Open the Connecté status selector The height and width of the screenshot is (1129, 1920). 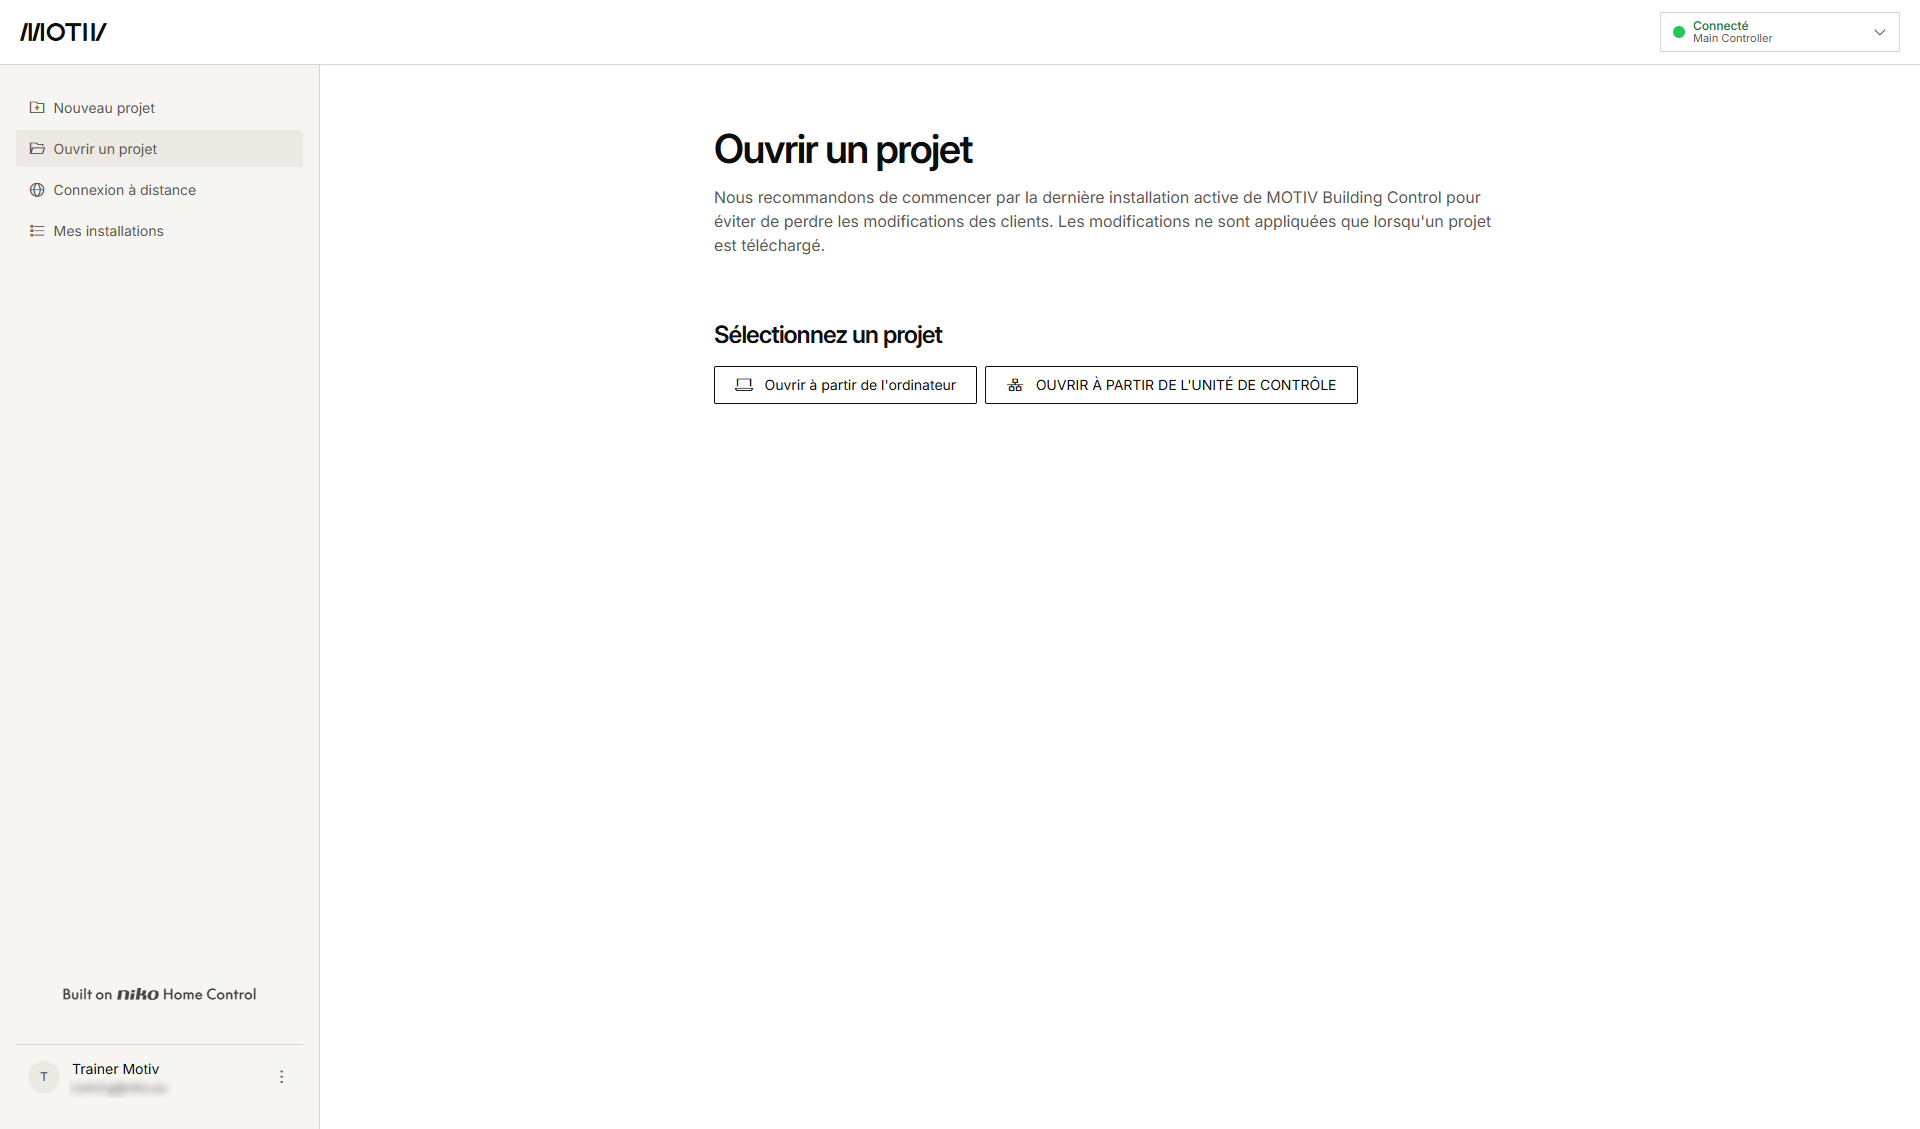click(x=1779, y=32)
